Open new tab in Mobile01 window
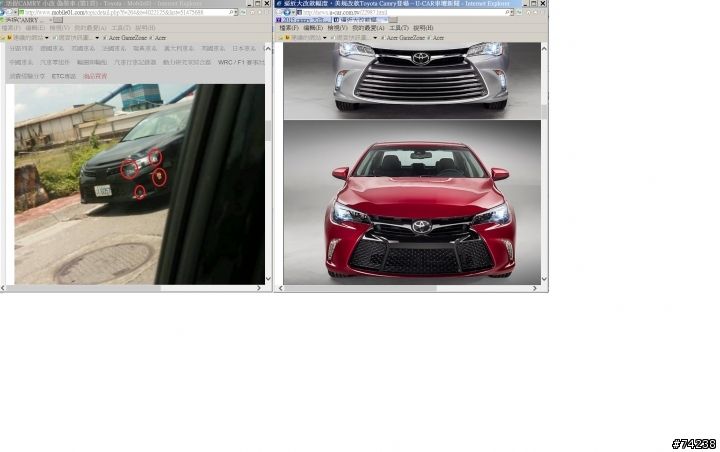 58,20
